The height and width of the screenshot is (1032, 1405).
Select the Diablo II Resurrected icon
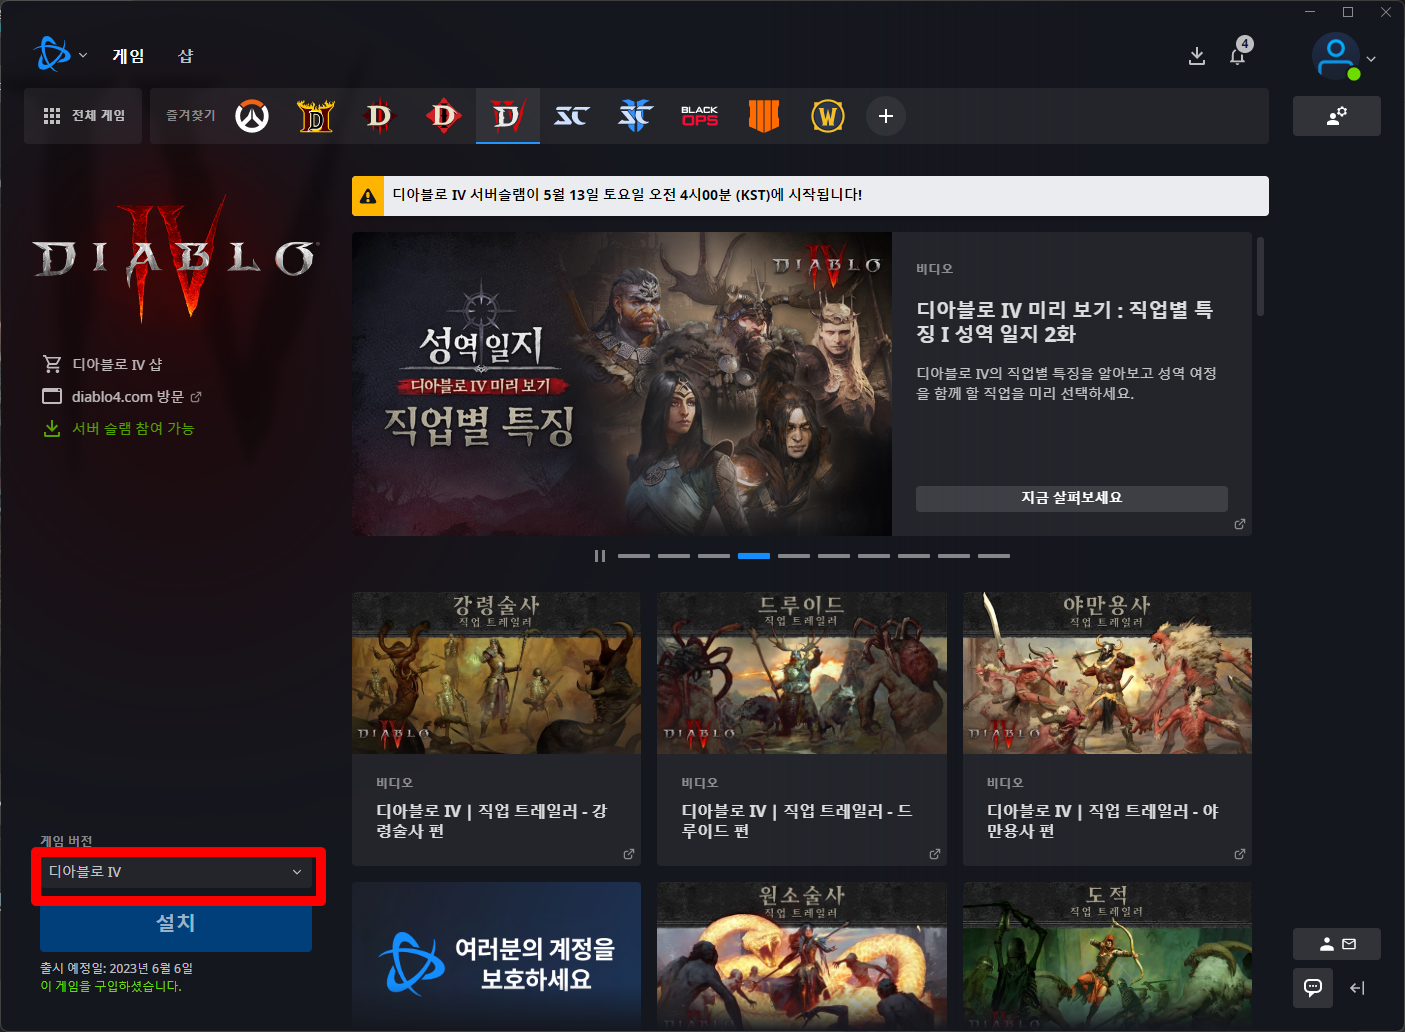click(316, 116)
